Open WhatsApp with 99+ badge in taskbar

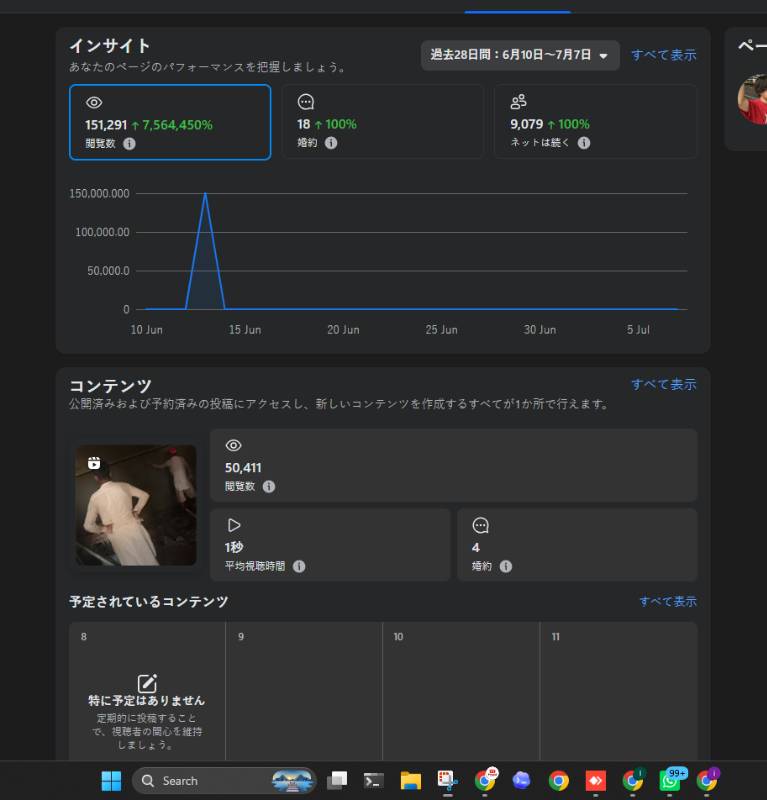pos(670,780)
